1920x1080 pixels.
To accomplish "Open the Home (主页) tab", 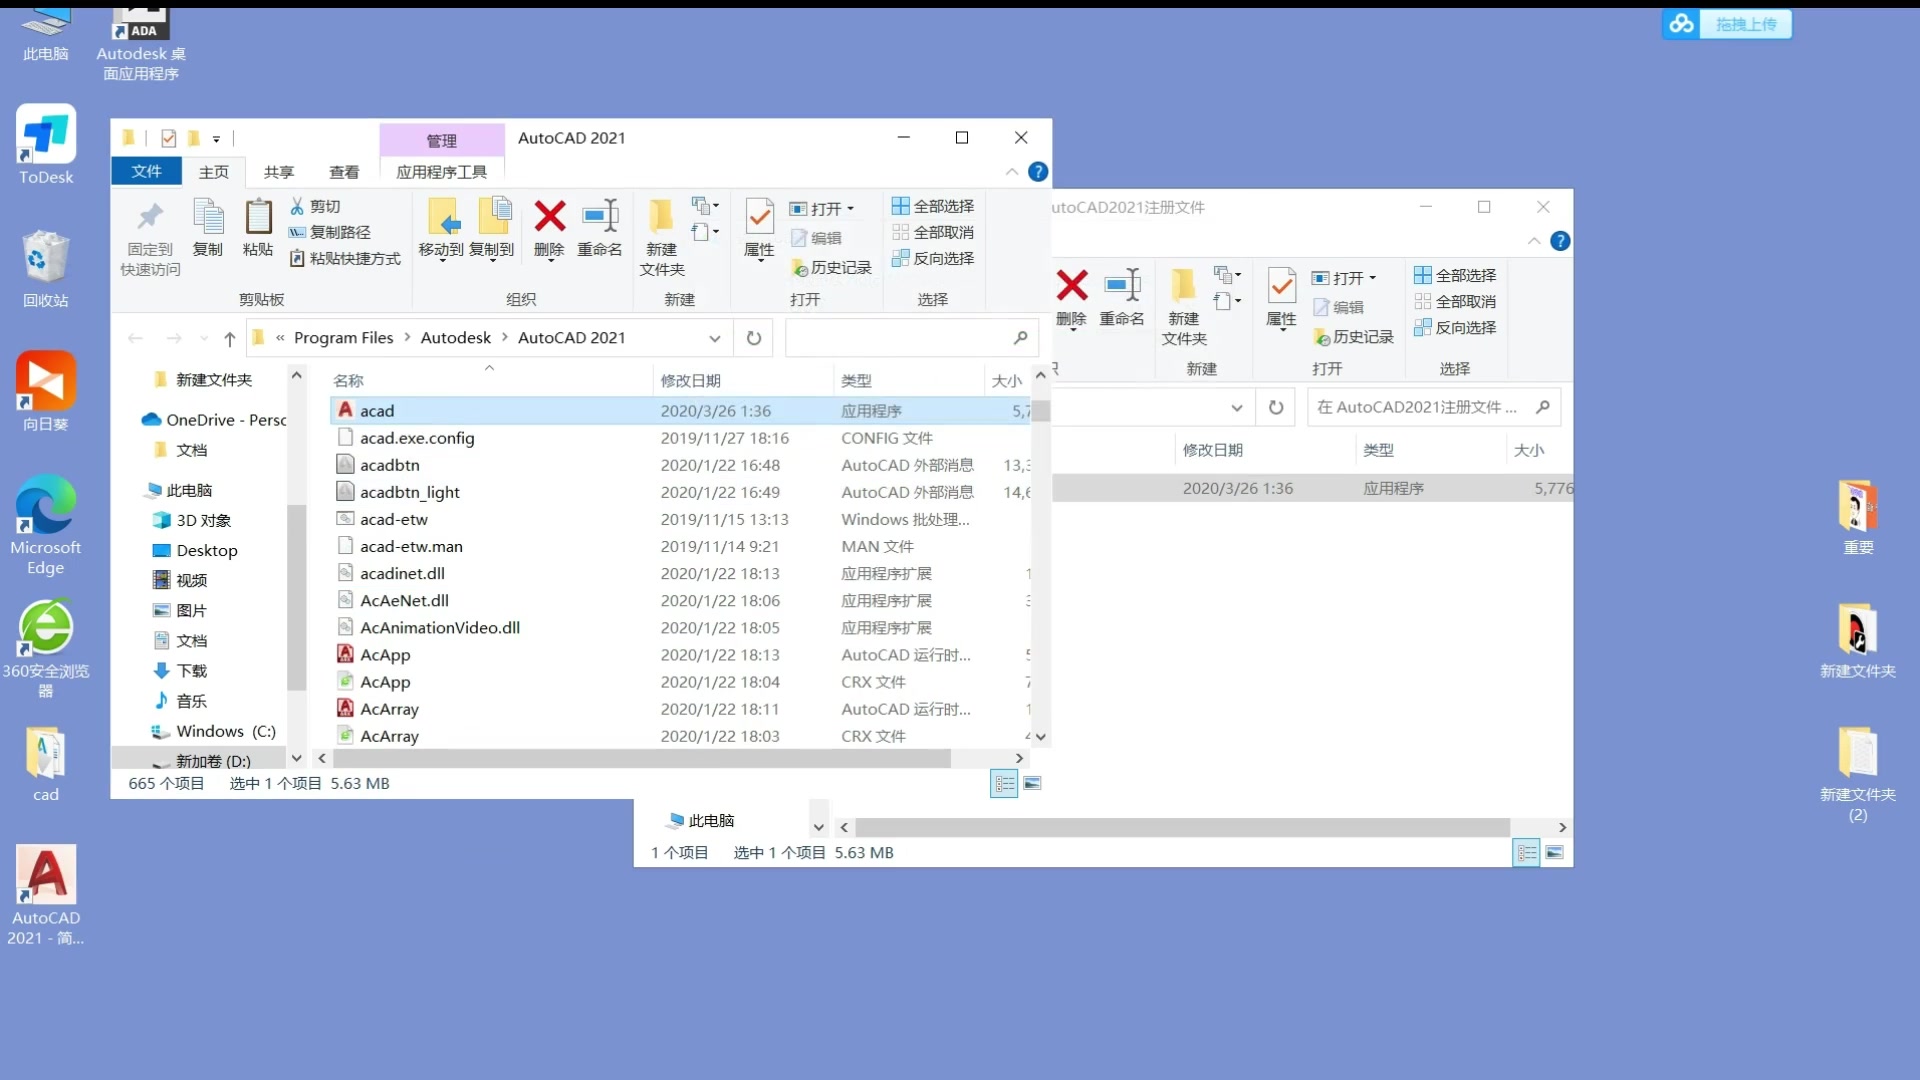I will 214,172.
